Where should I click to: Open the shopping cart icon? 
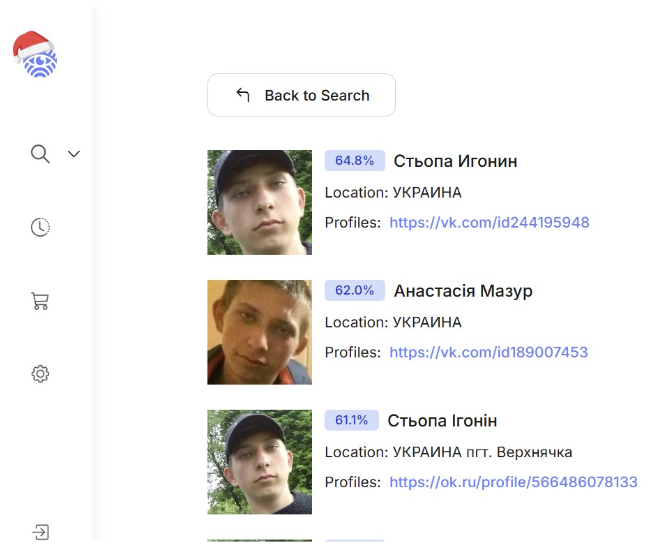pos(40,301)
